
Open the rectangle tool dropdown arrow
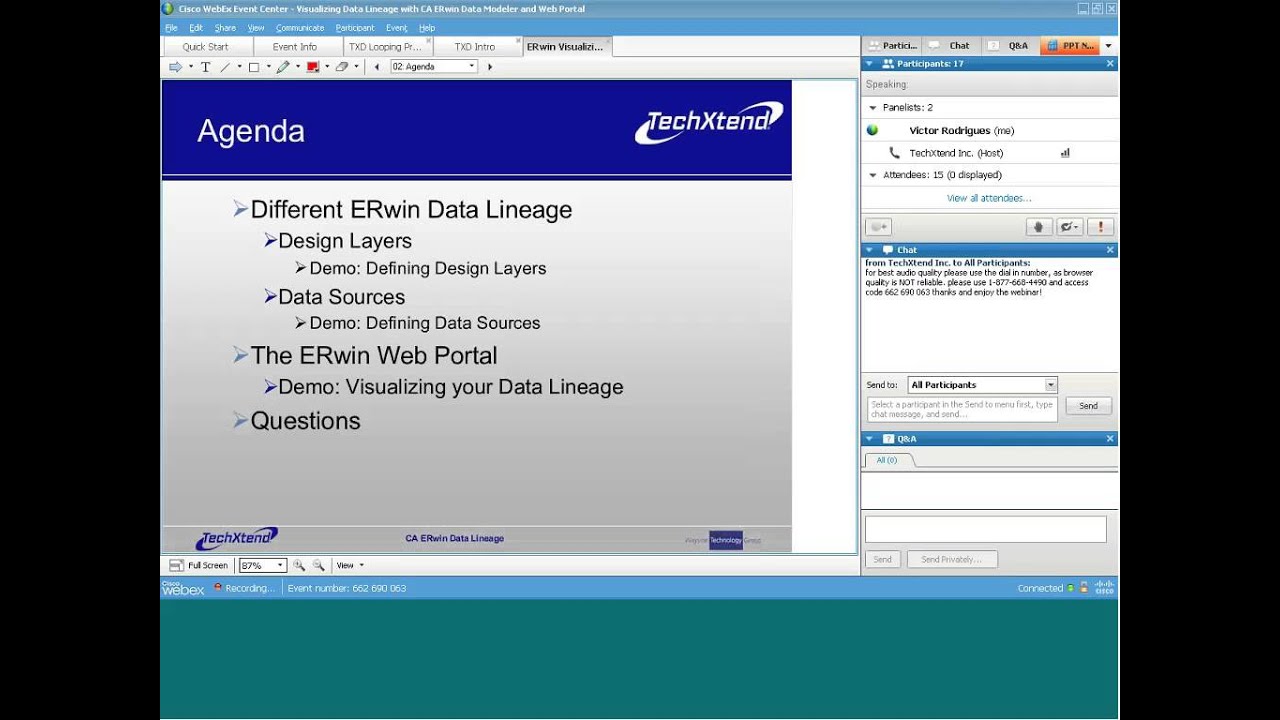(x=268, y=67)
